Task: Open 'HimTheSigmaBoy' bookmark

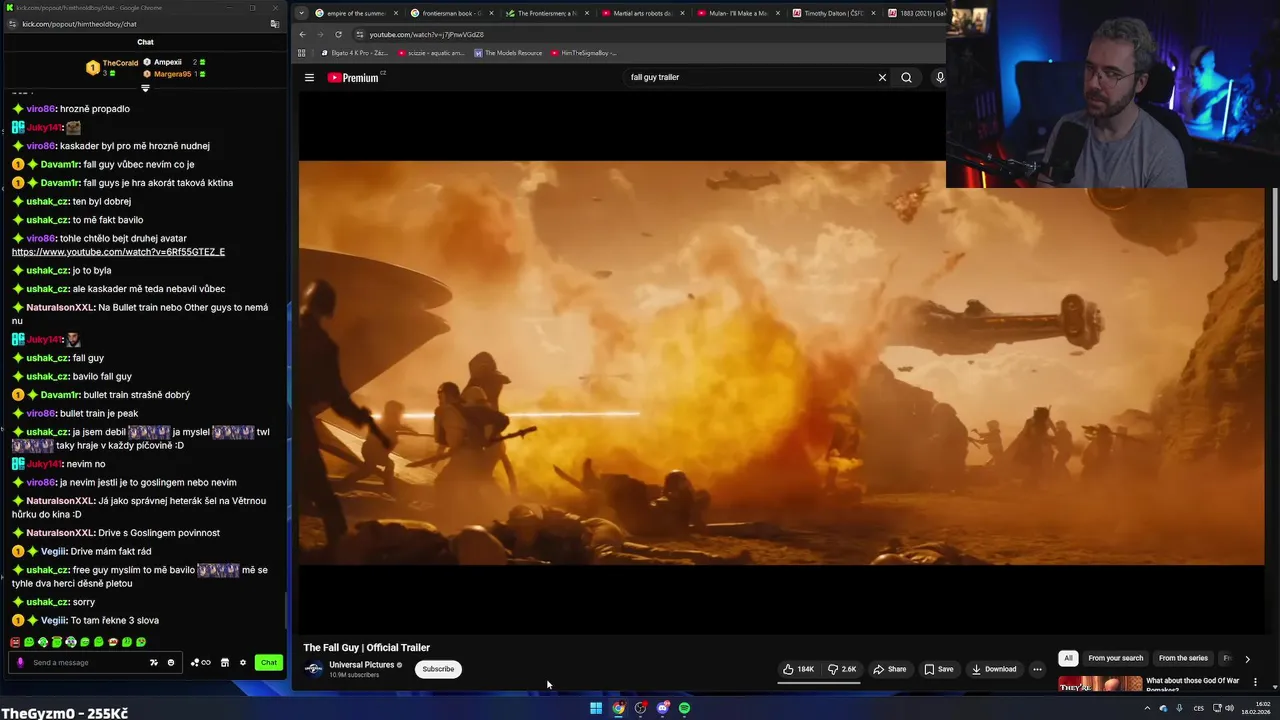Action: pyautogui.click(x=583, y=53)
